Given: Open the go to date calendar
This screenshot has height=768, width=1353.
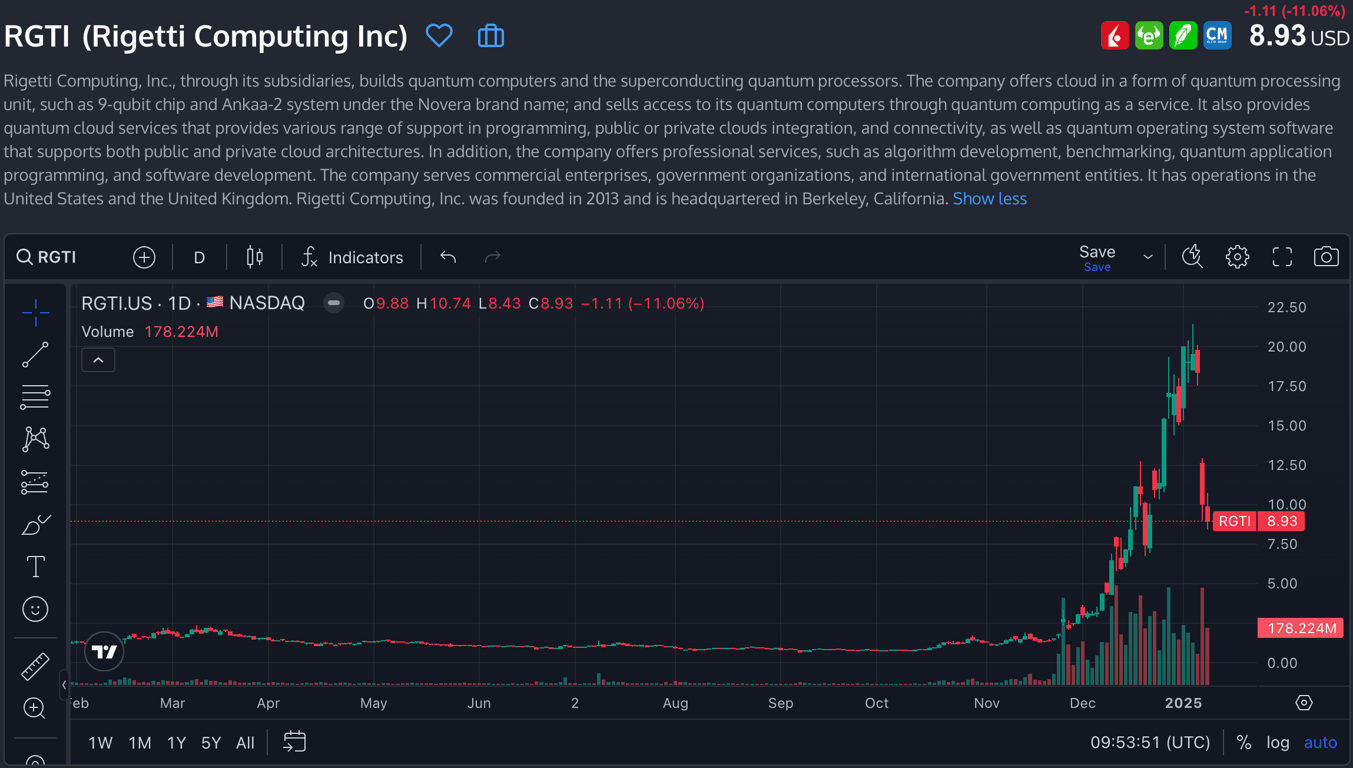Looking at the screenshot, I should pos(294,742).
